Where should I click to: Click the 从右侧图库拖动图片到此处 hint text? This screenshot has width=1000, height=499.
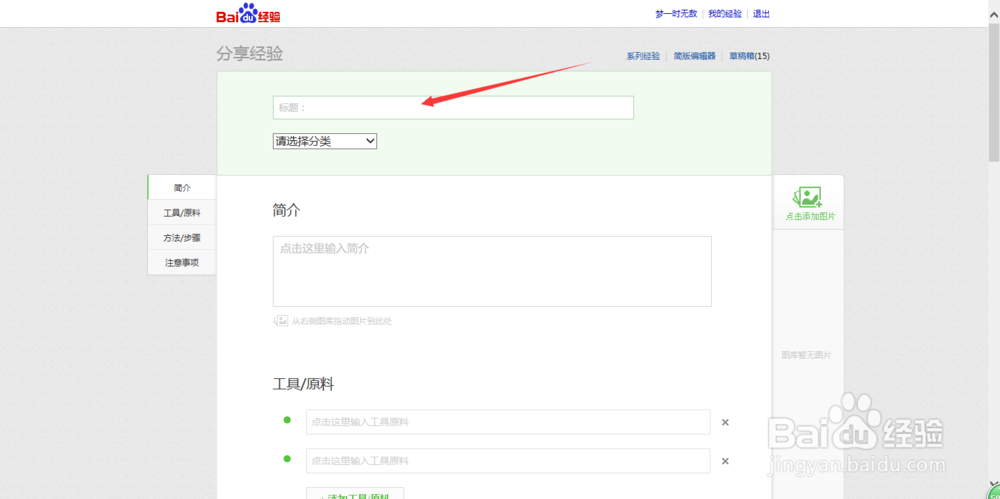point(342,321)
